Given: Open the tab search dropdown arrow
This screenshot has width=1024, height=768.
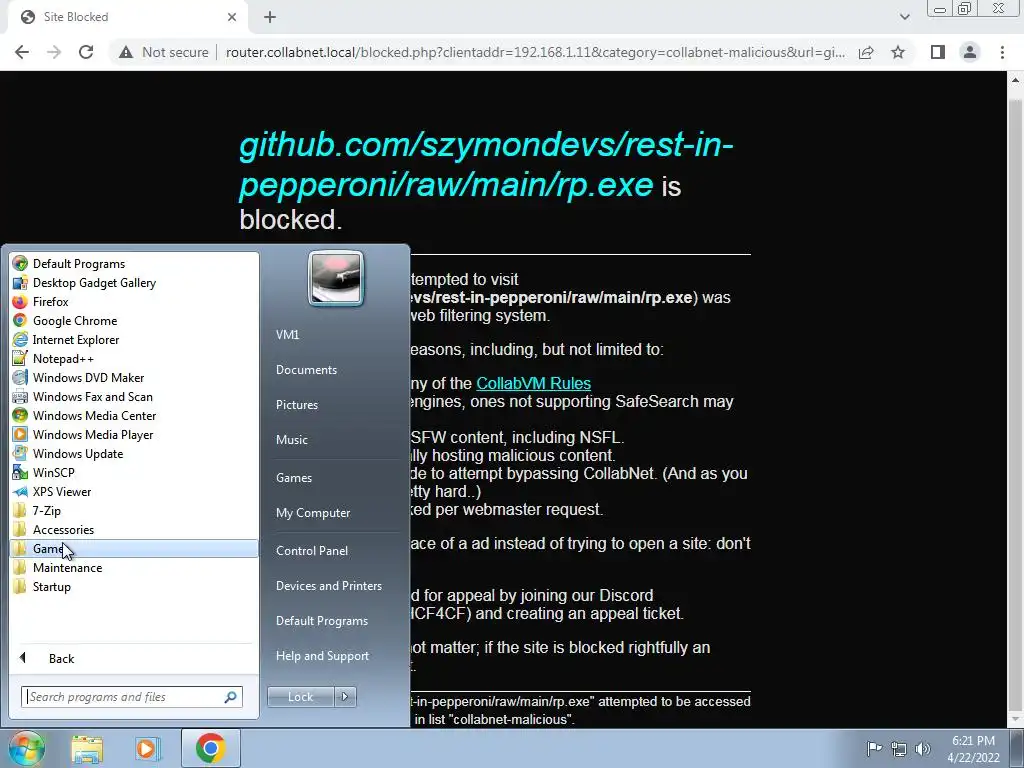Looking at the screenshot, I should pyautogui.click(x=904, y=17).
